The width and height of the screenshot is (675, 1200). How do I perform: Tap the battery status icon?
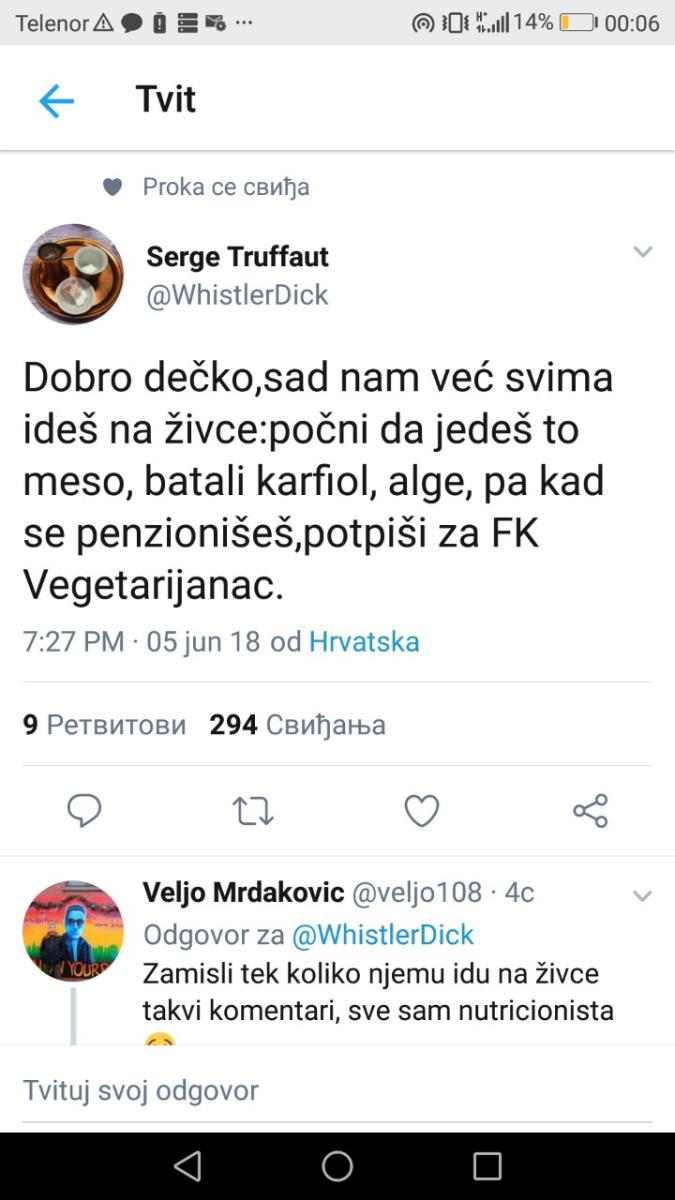point(578,23)
